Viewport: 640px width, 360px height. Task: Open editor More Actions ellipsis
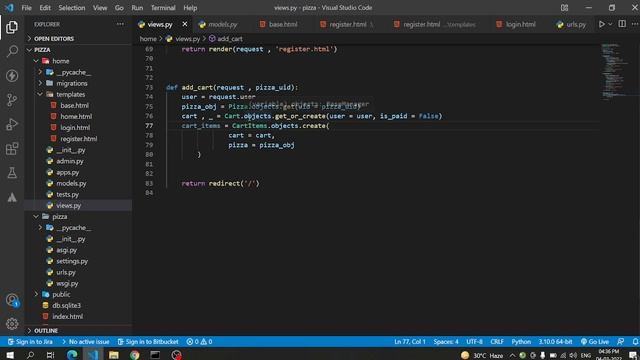(635, 24)
